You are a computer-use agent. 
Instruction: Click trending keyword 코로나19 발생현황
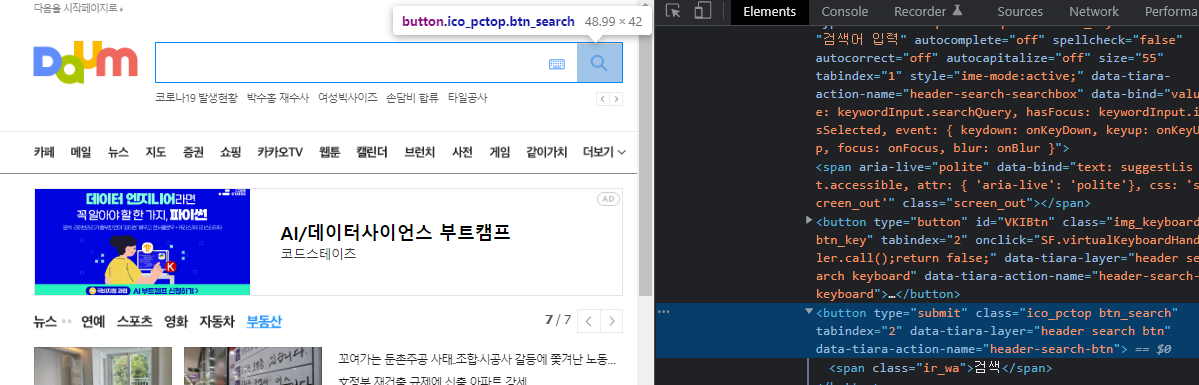pyautogui.click(x=196, y=98)
